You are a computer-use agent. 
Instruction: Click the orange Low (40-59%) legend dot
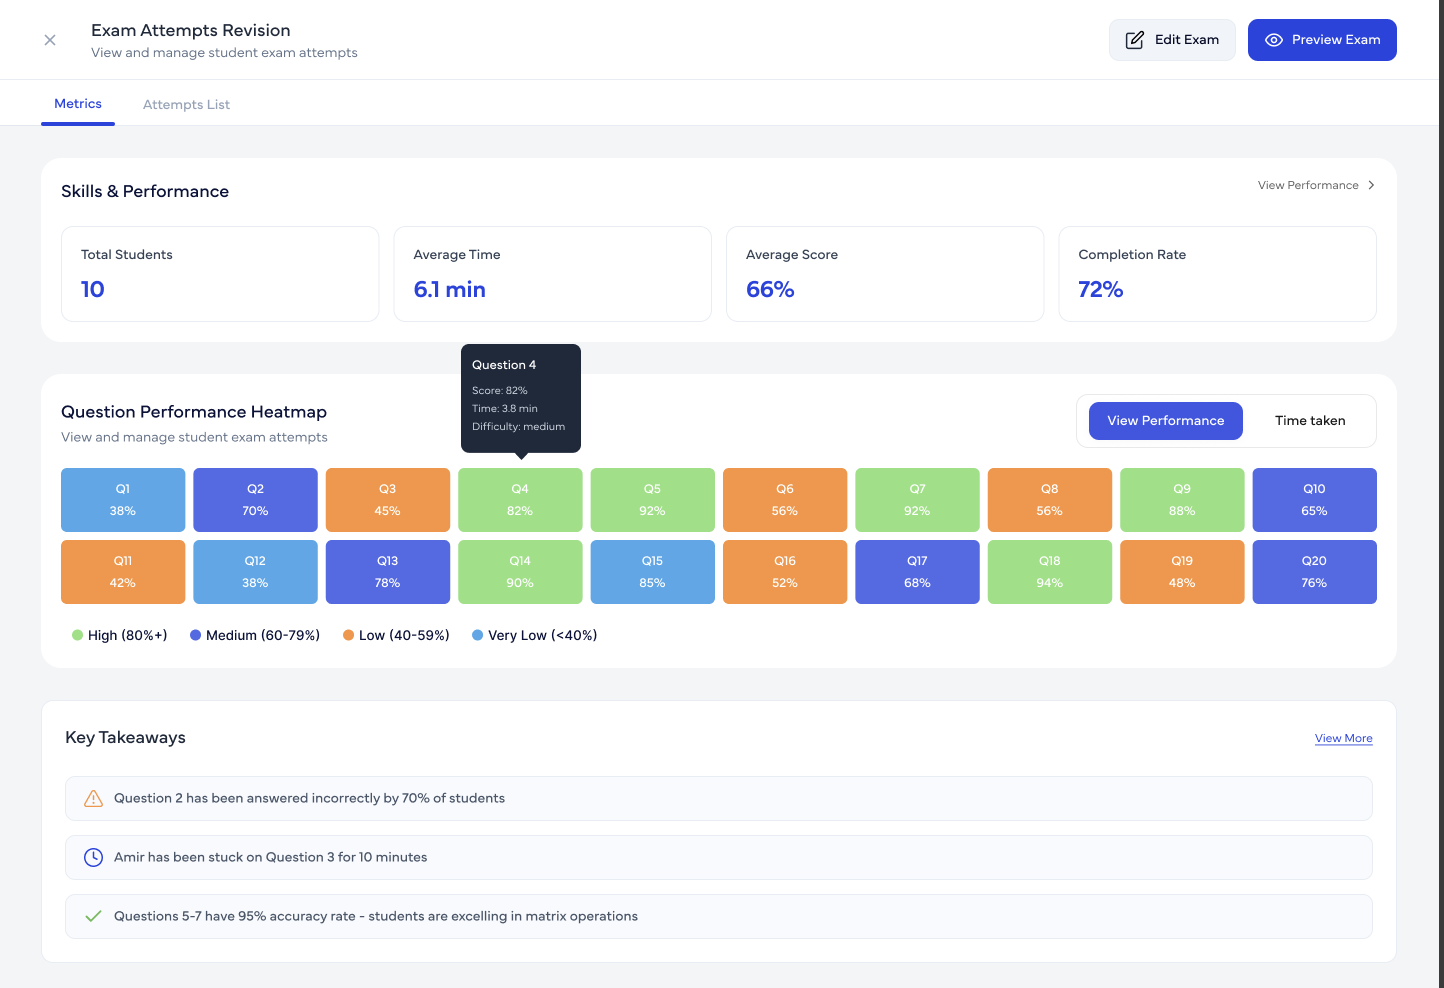pos(349,635)
